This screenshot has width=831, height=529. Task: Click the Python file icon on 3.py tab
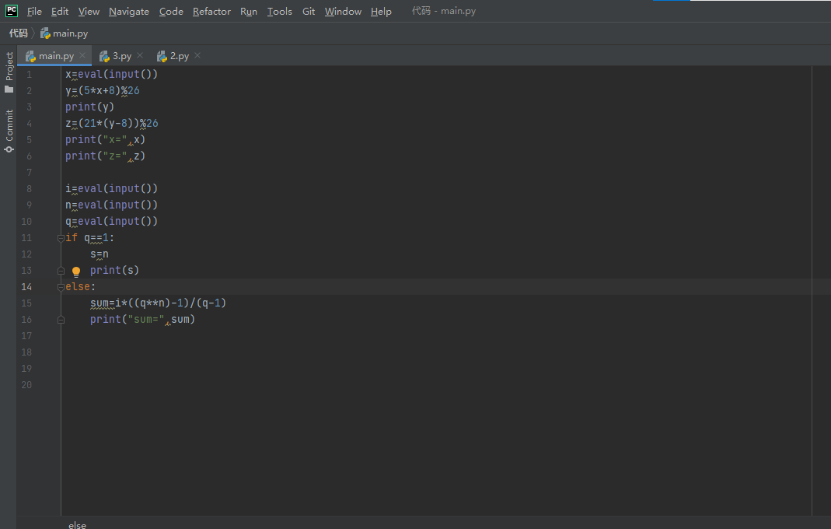click(x=105, y=56)
